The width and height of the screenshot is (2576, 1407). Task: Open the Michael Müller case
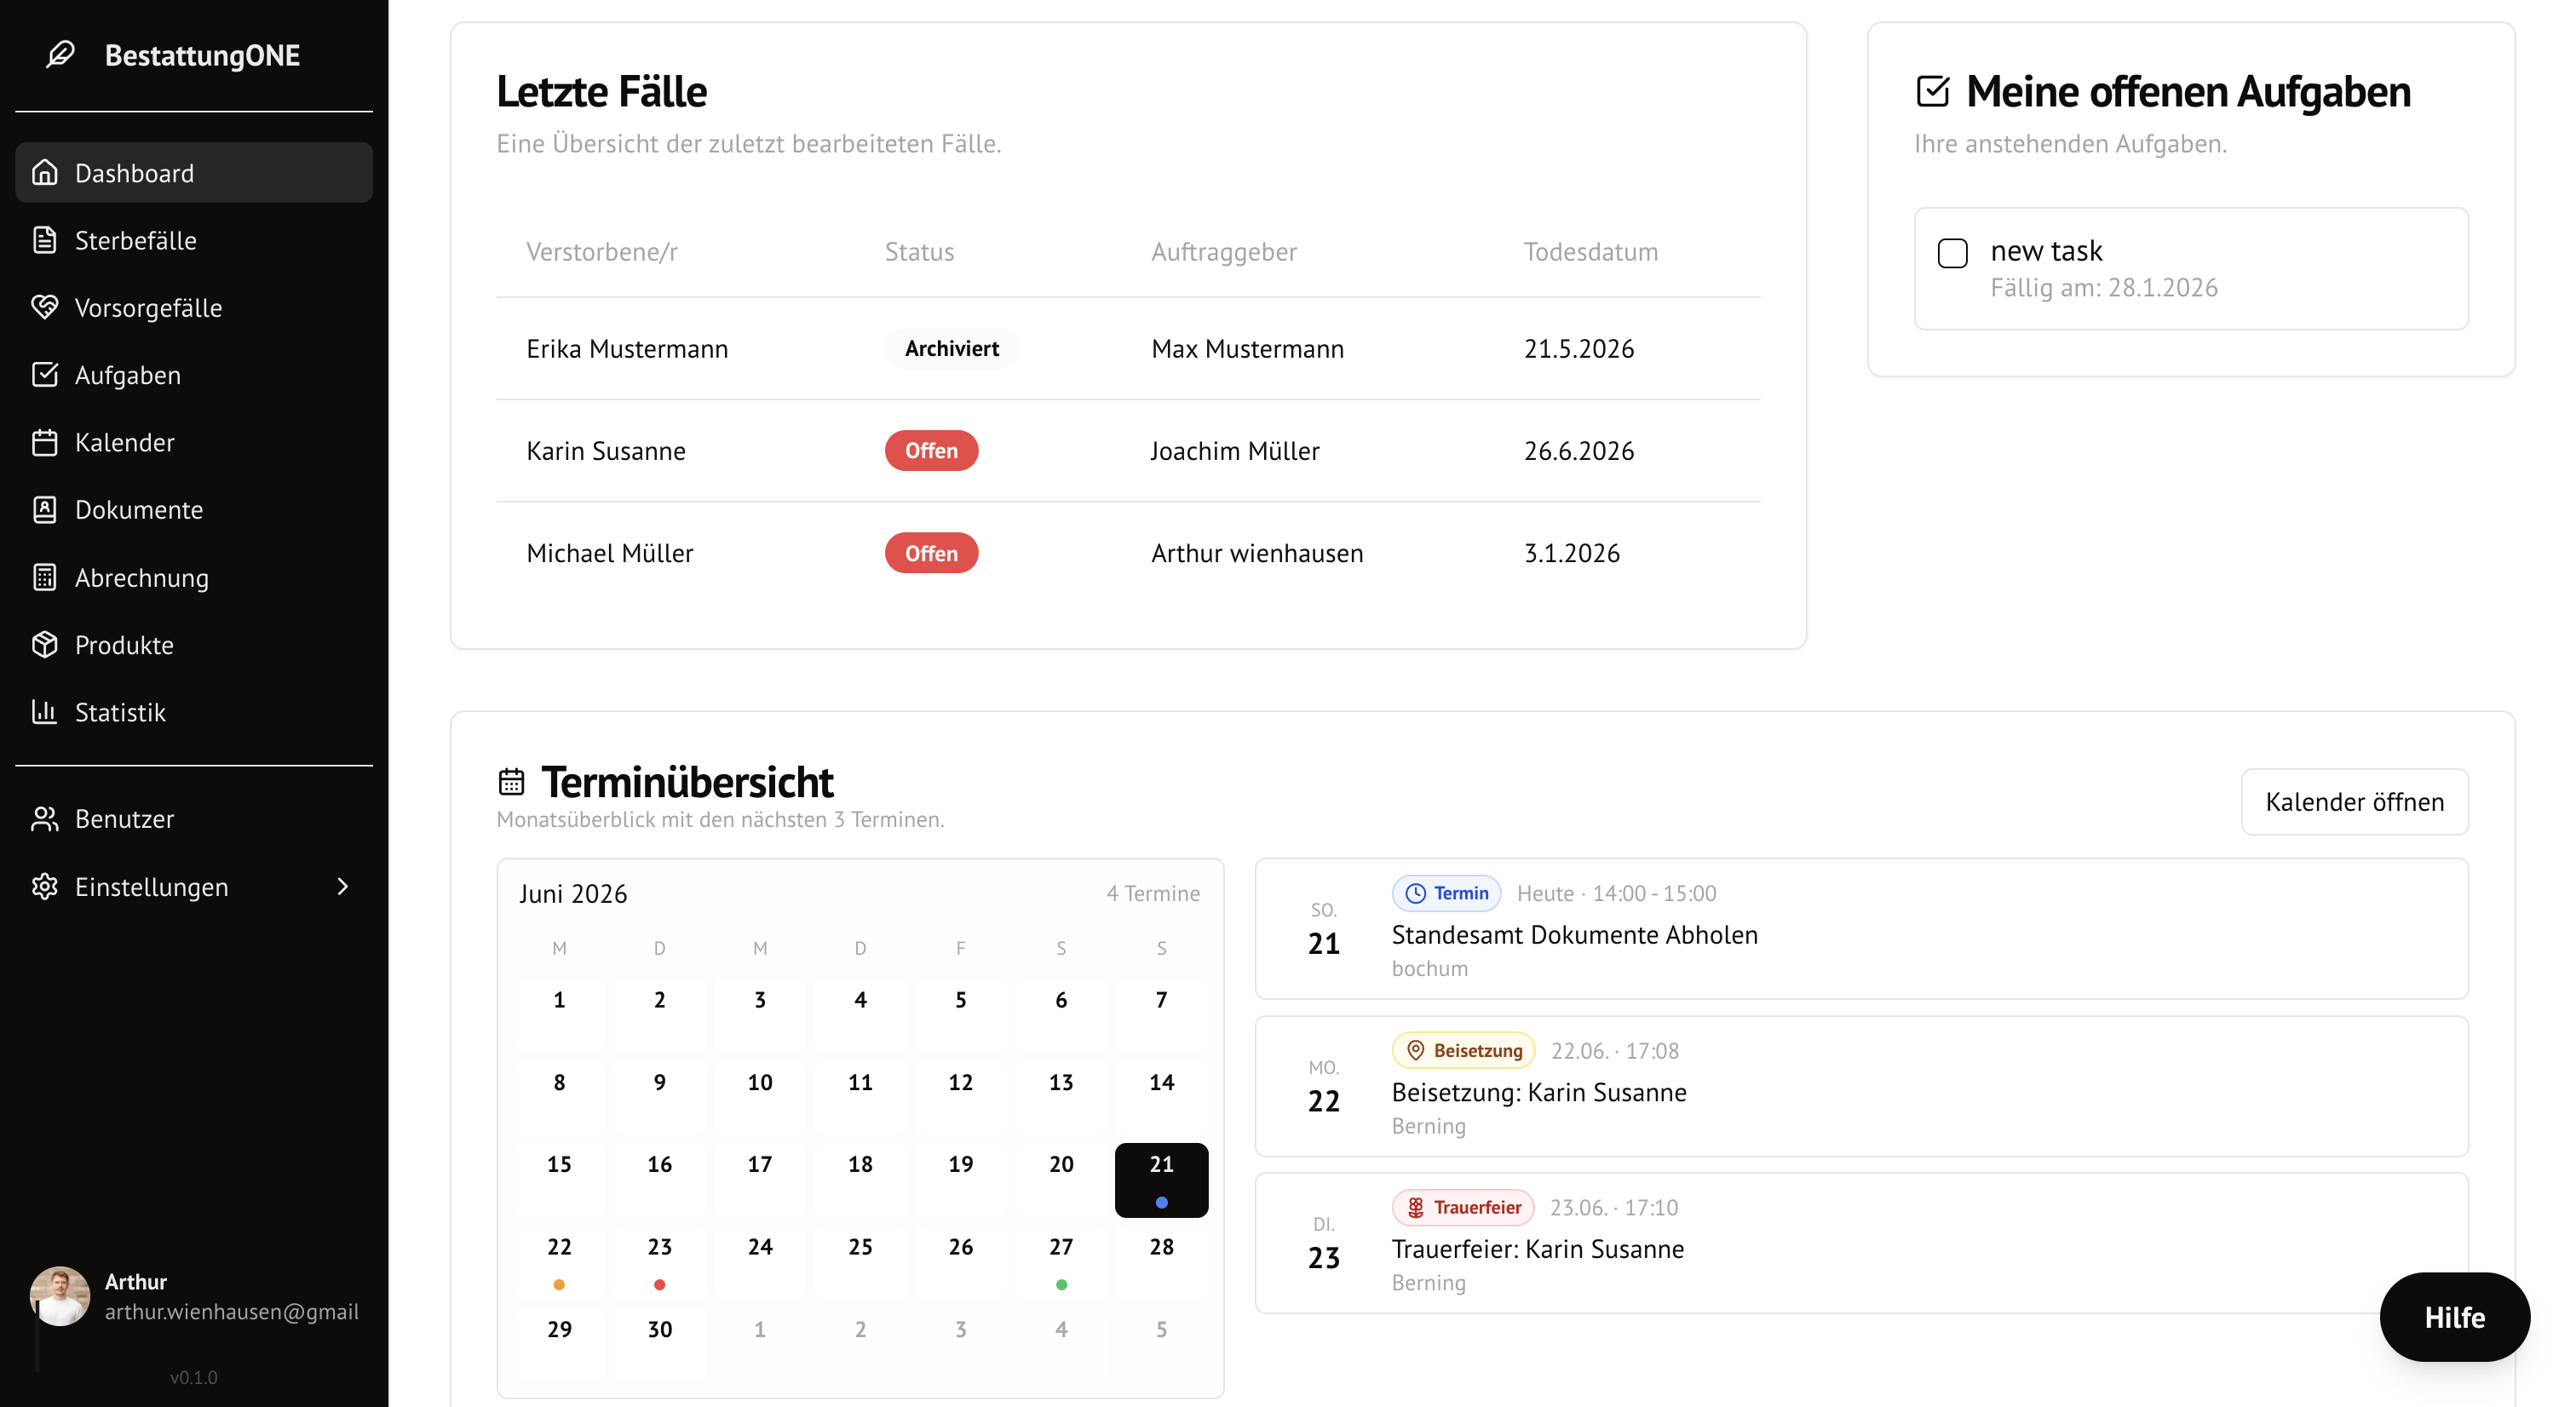tap(1128, 552)
